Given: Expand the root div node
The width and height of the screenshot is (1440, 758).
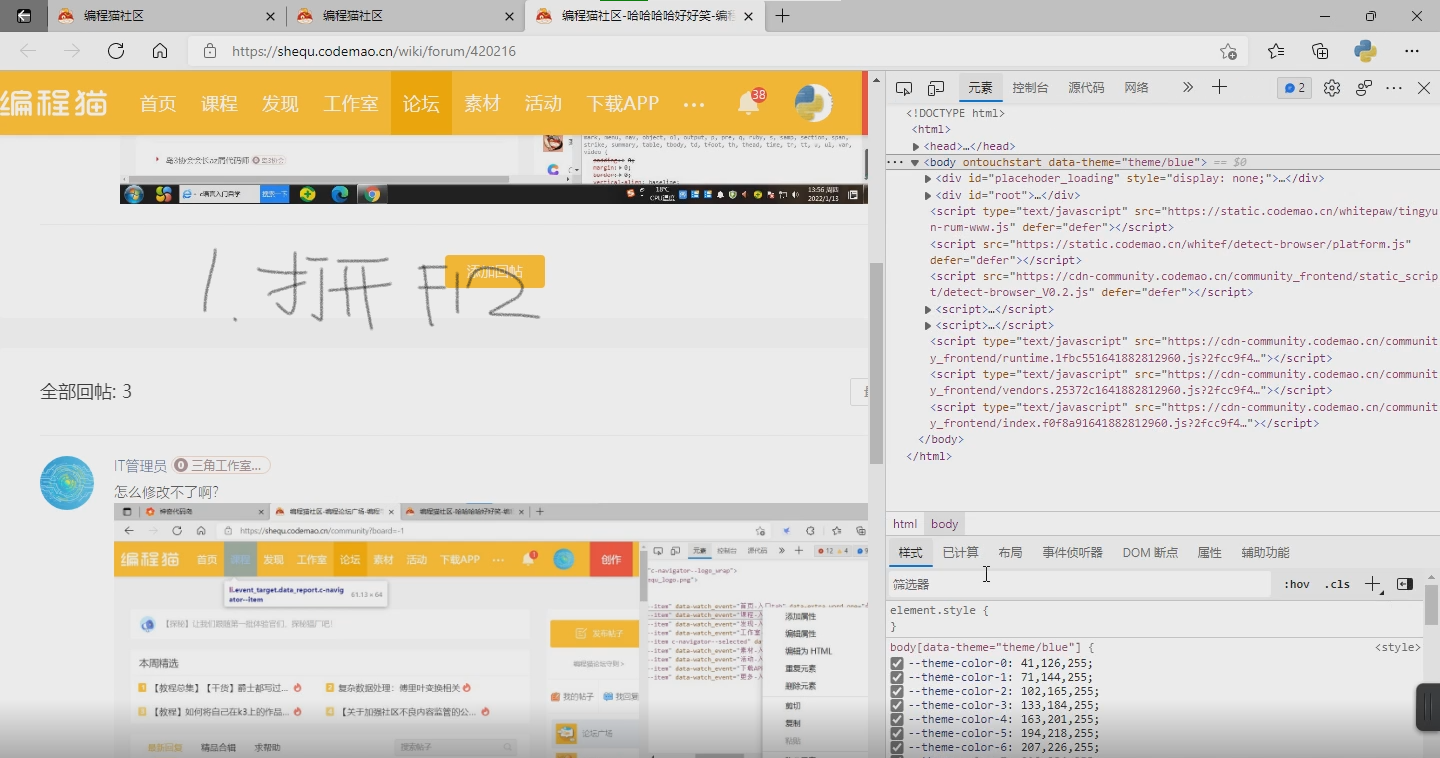Looking at the screenshot, I should click(928, 195).
